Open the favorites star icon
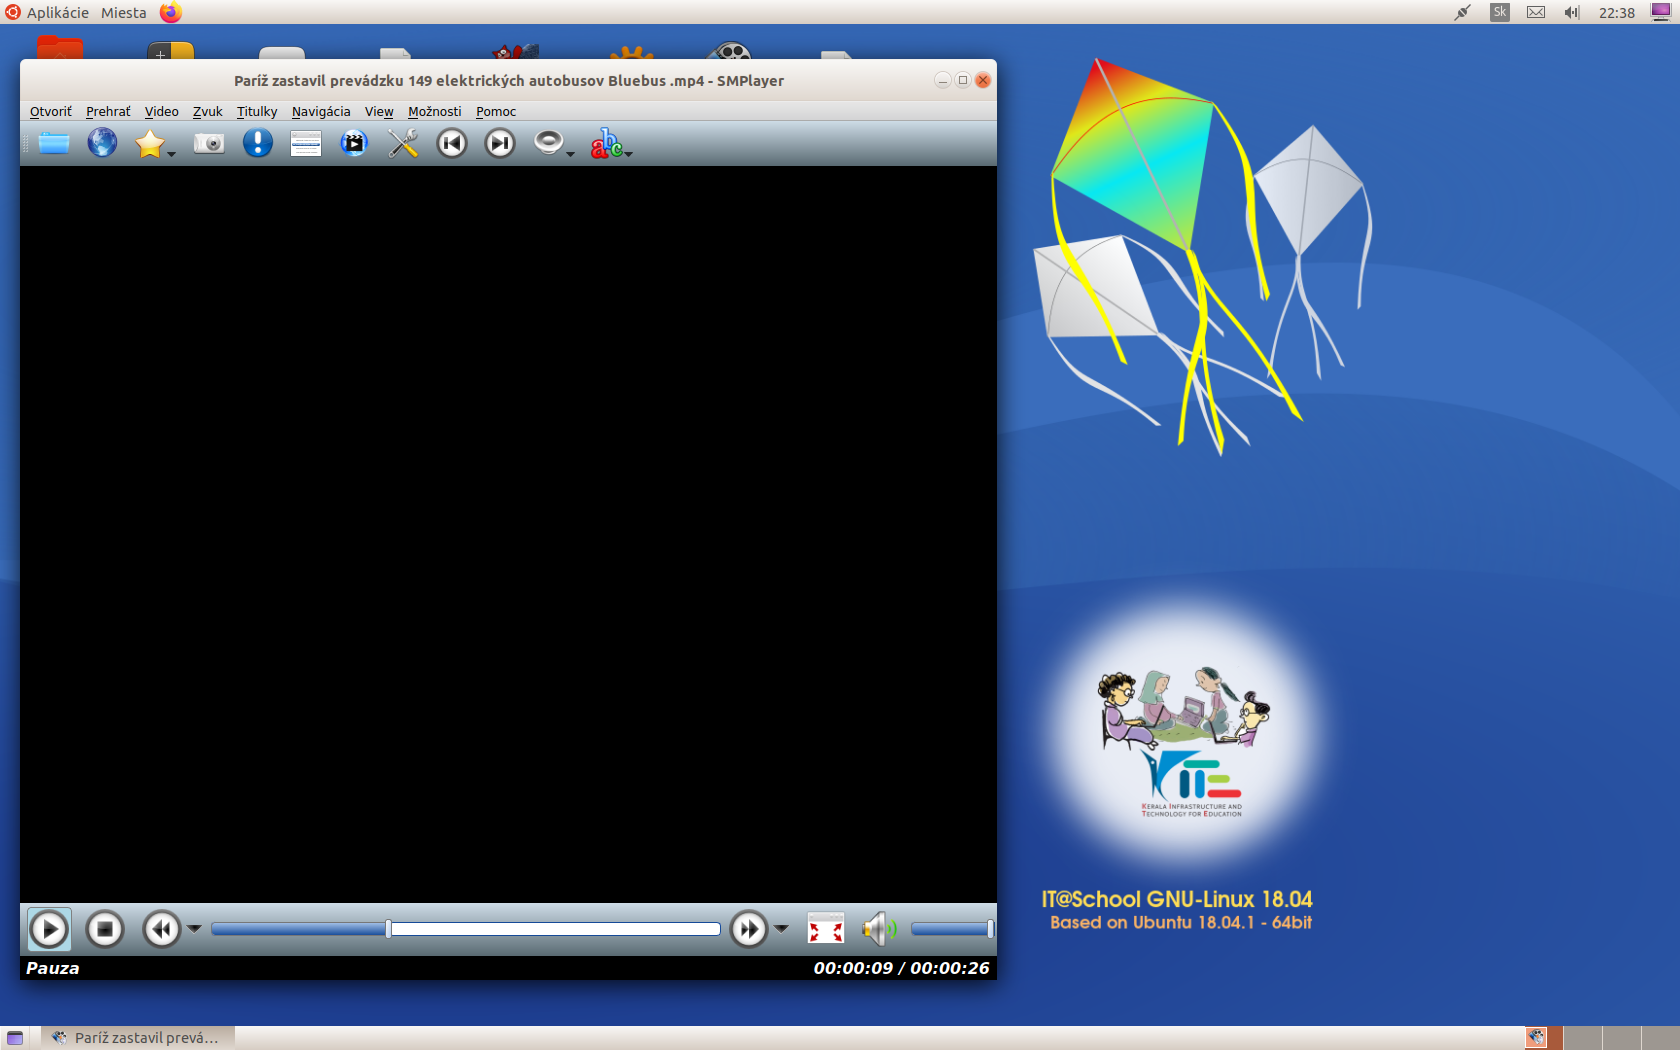1680x1050 pixels. coord(150,143)
